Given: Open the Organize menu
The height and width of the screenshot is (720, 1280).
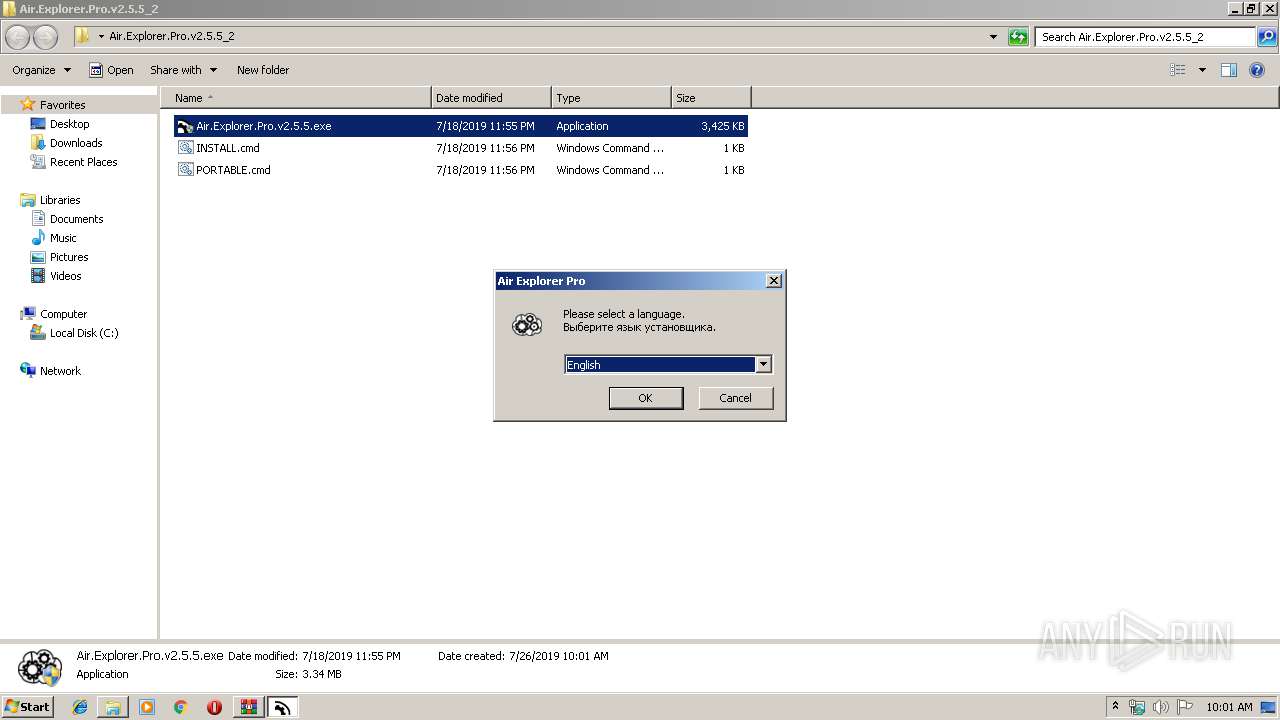Looking at the screenshot, I should tap(41, 70).
